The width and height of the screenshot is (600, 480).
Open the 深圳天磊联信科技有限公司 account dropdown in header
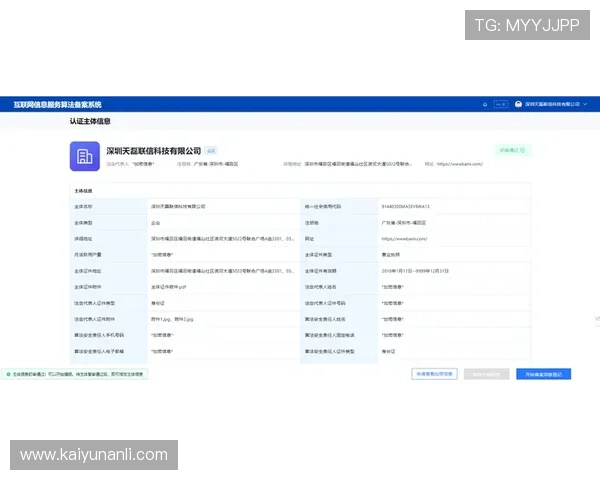[551, 104]
